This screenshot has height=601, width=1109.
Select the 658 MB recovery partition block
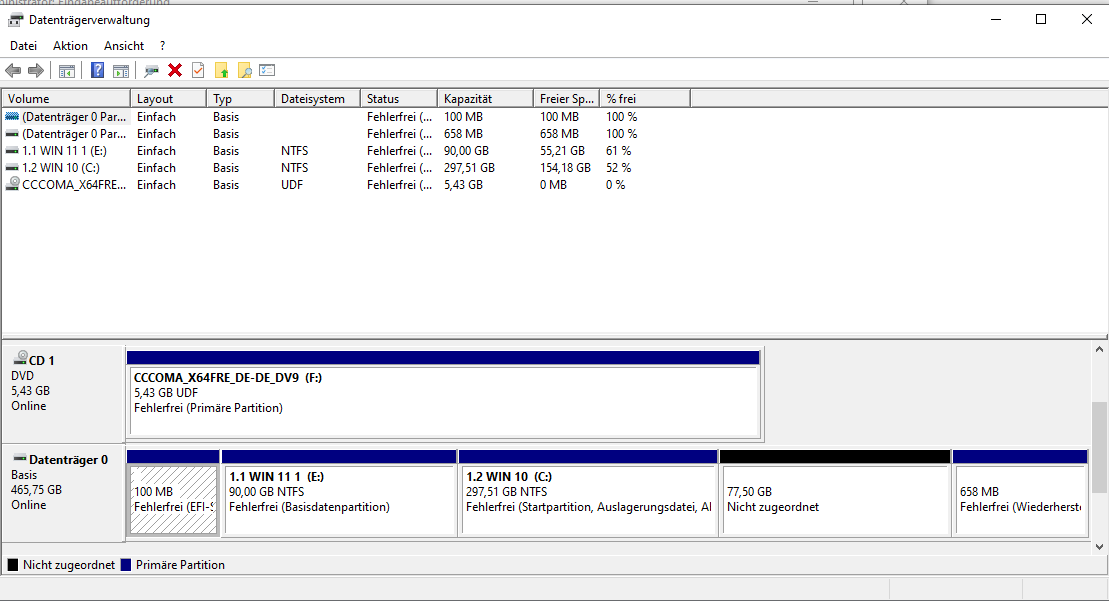click(x=1020, y=493)
